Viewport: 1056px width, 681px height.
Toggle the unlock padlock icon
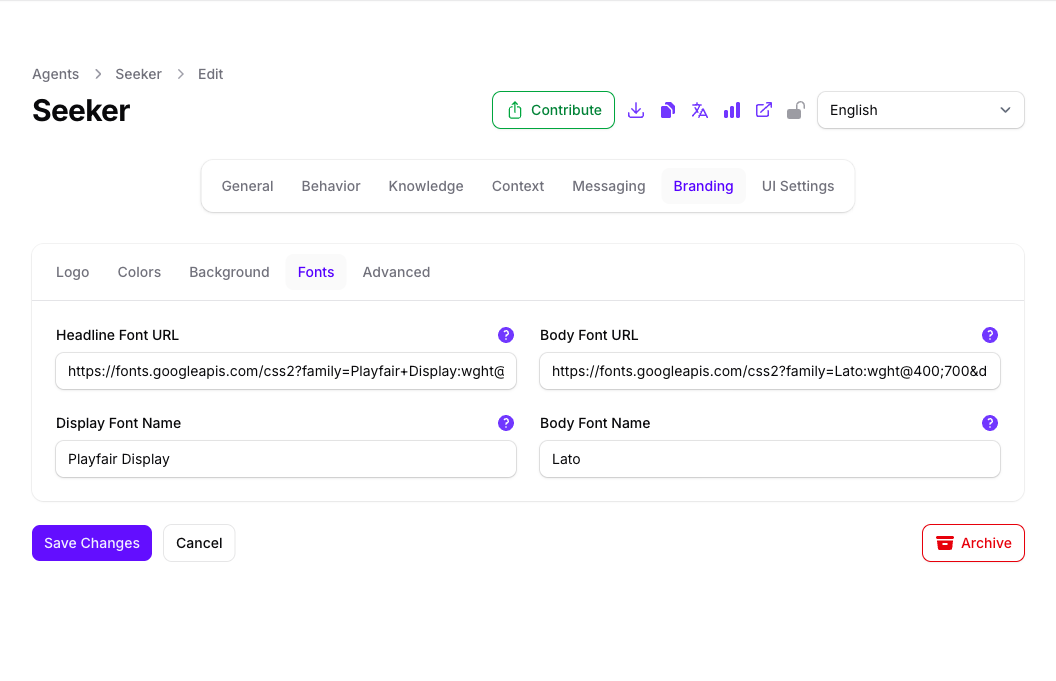click(x=795, y=110)
